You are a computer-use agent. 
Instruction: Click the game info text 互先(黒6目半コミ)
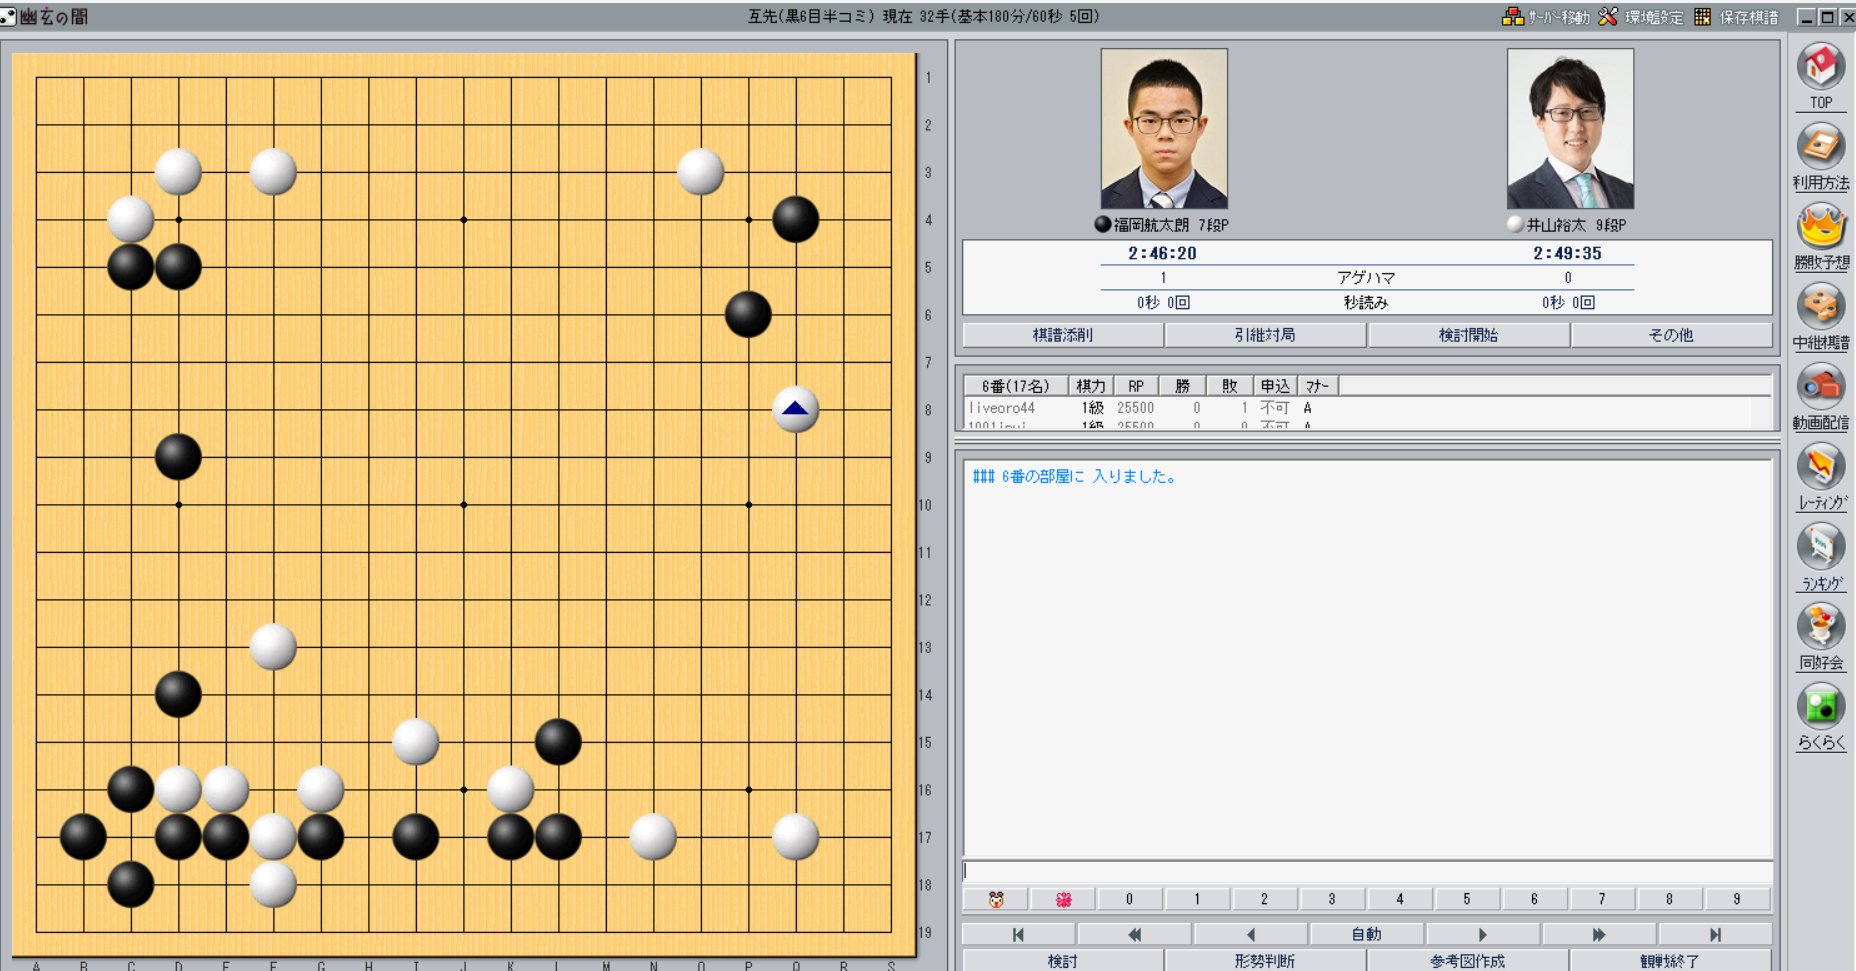(811, 17)
